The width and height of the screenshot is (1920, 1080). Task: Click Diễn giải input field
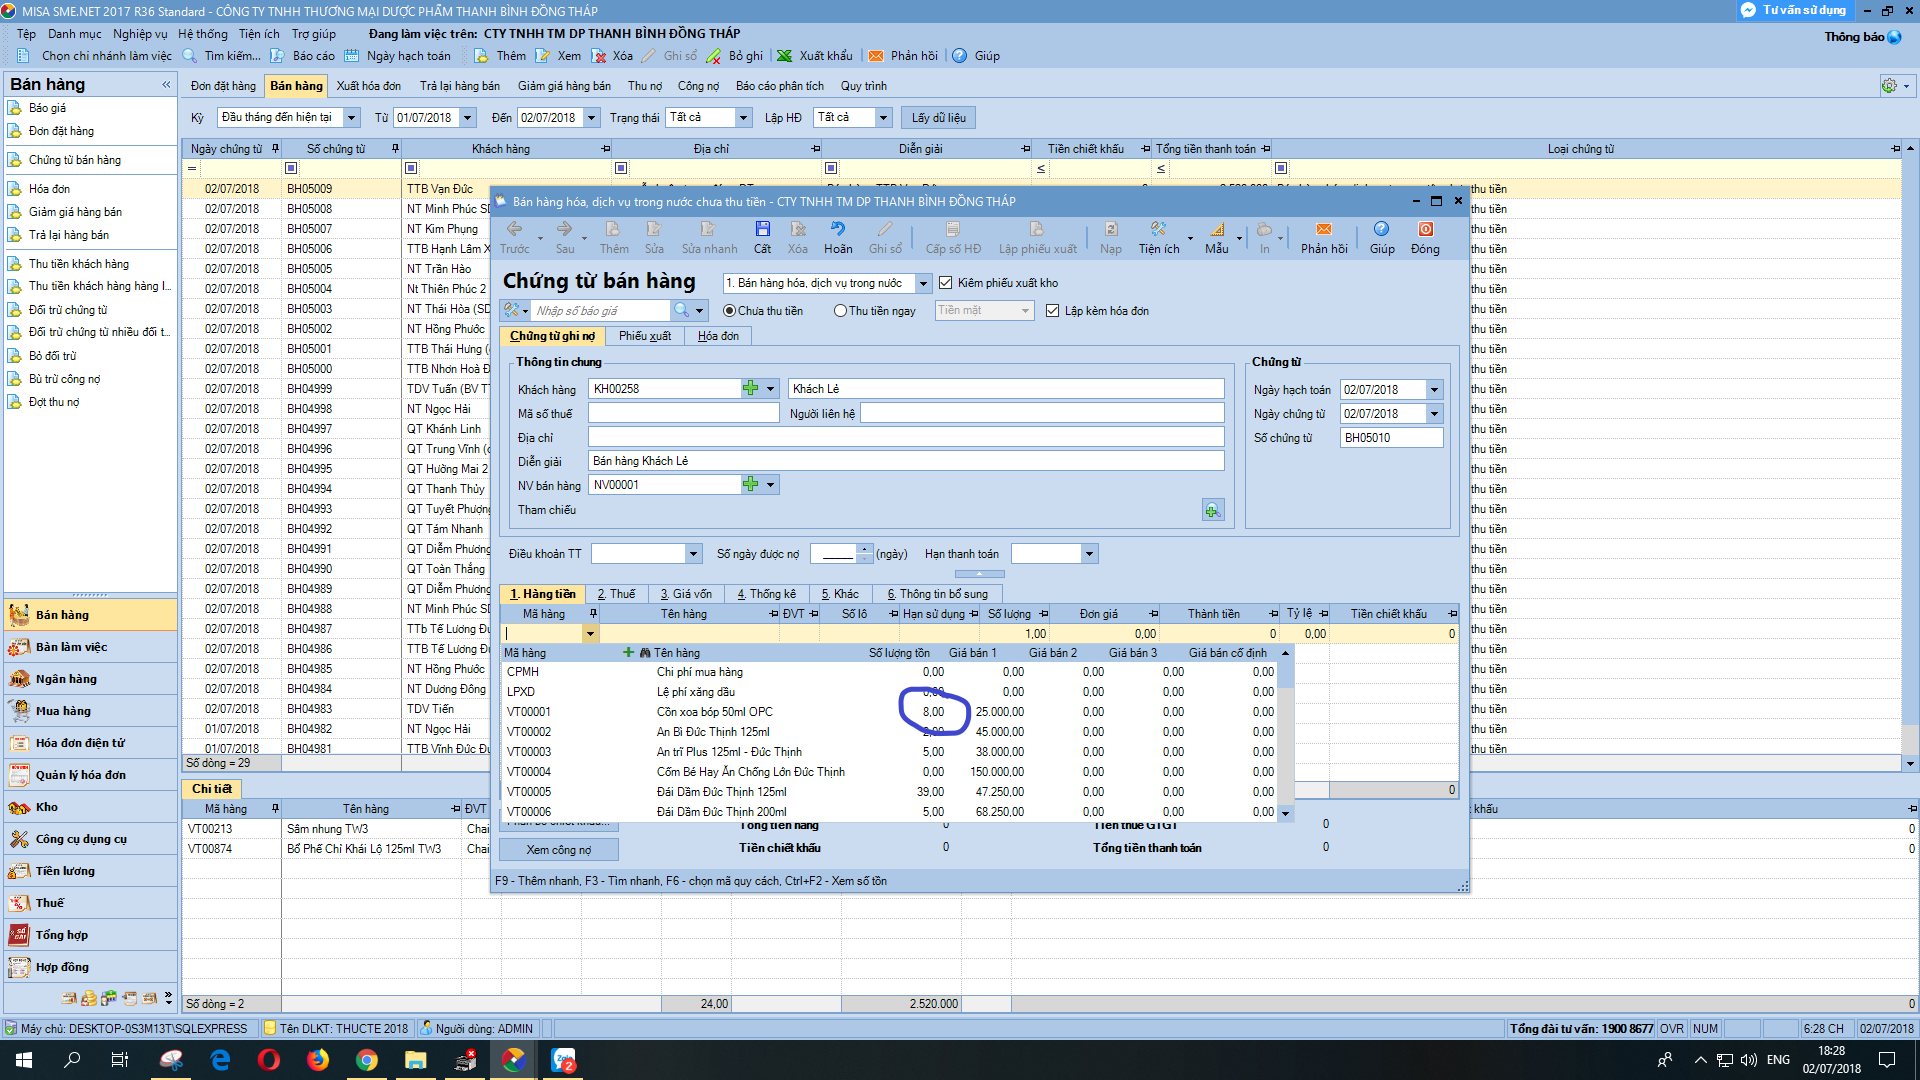(x=906, y=461)
